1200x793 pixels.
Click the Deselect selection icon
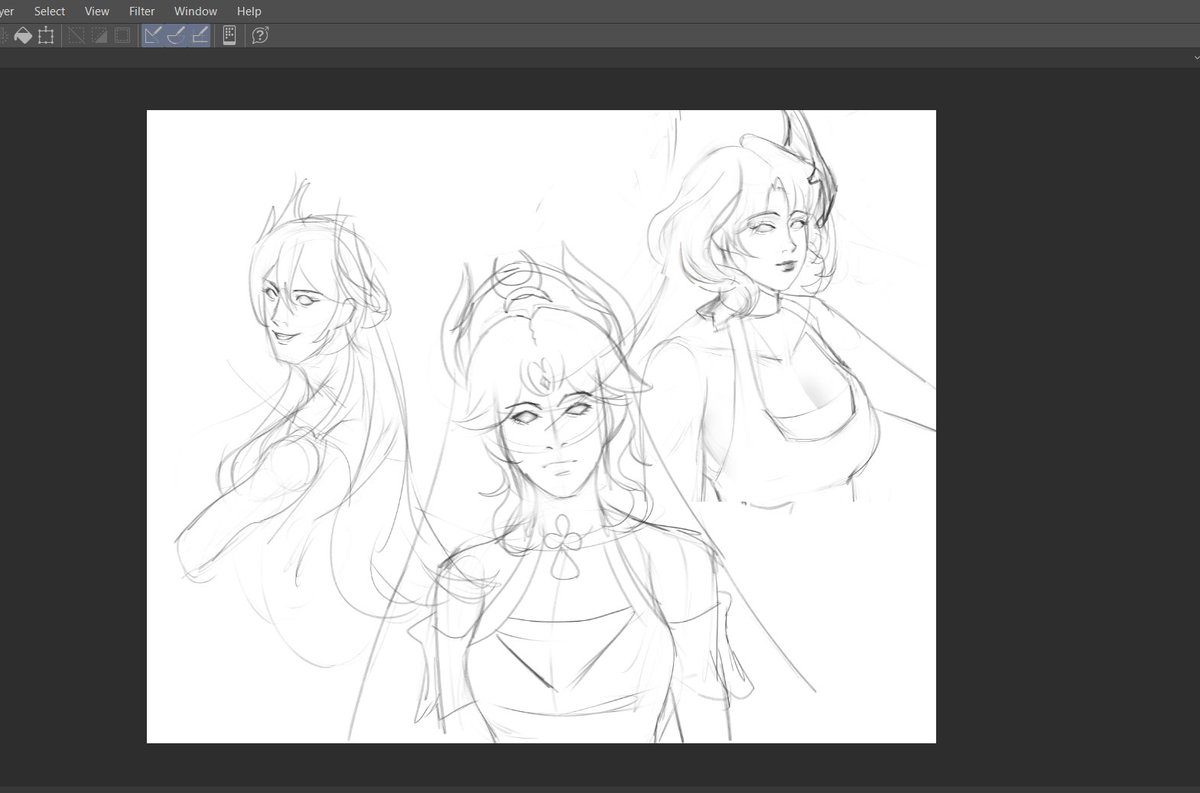[x=76, y=36]
